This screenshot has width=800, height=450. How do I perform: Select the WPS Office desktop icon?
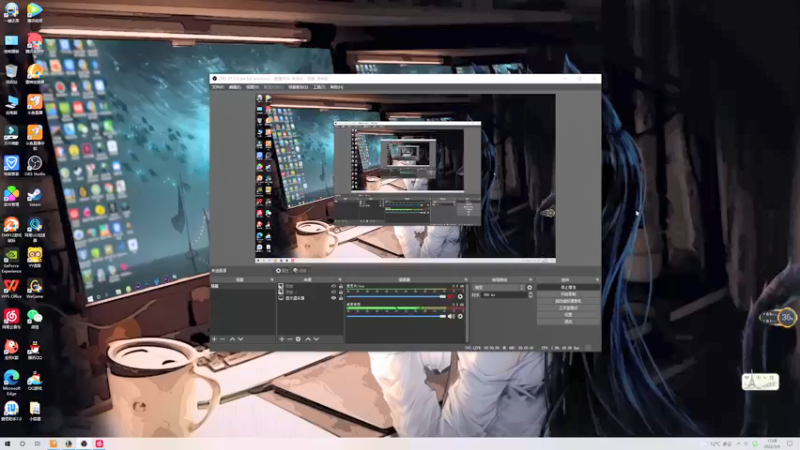(11, 289)
